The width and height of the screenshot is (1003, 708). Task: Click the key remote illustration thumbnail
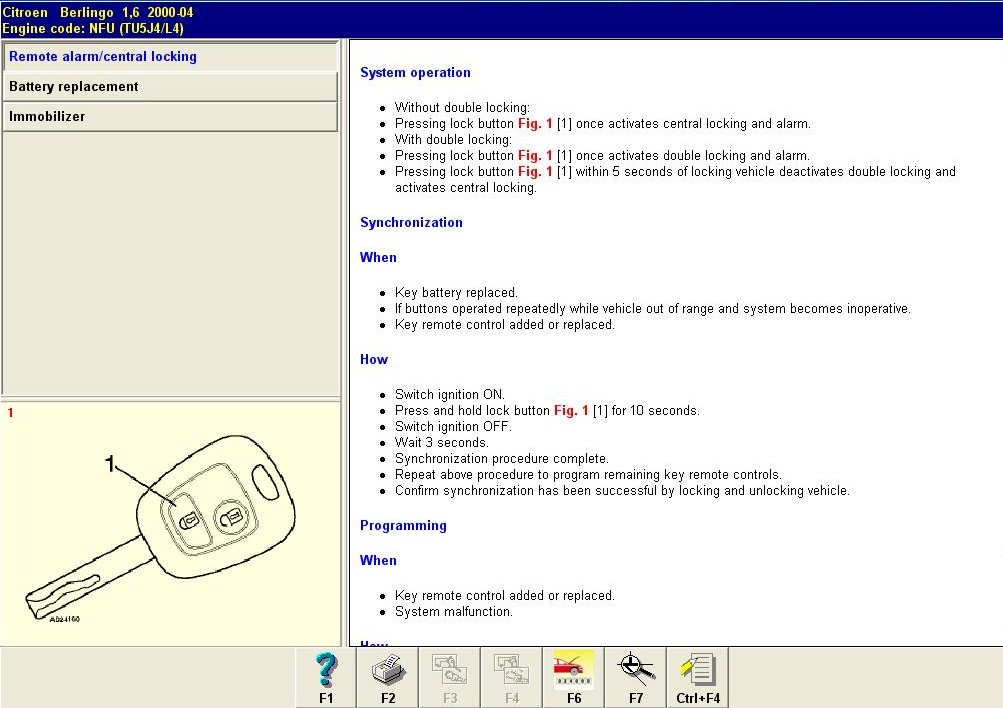tap(160, 528)
